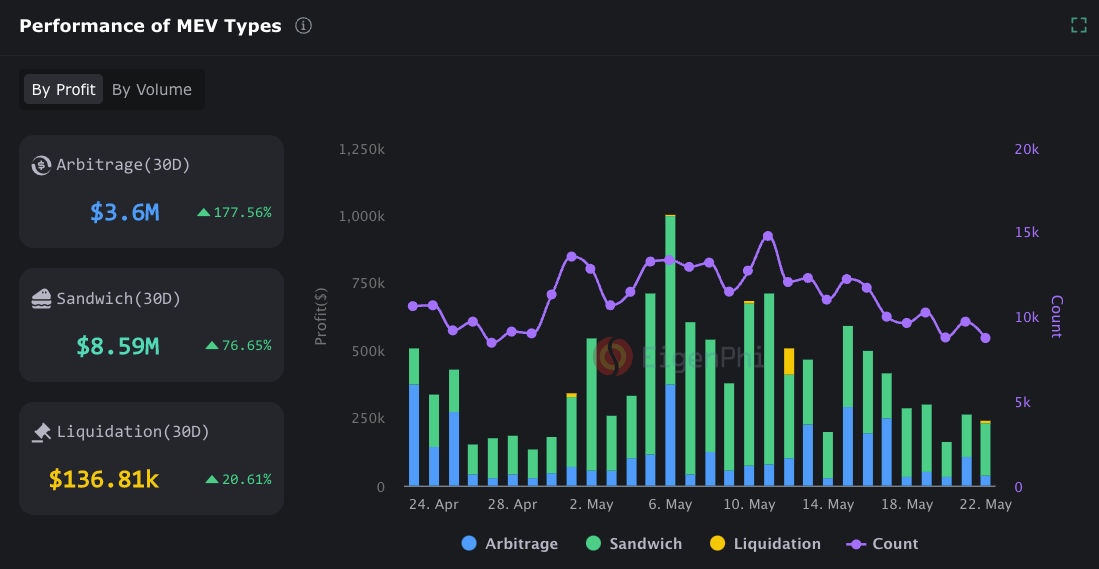Click the green arrow beside 76.65%
This screenshot has width=1099, height=569.
pyautogui.click(x=211, y=345)
